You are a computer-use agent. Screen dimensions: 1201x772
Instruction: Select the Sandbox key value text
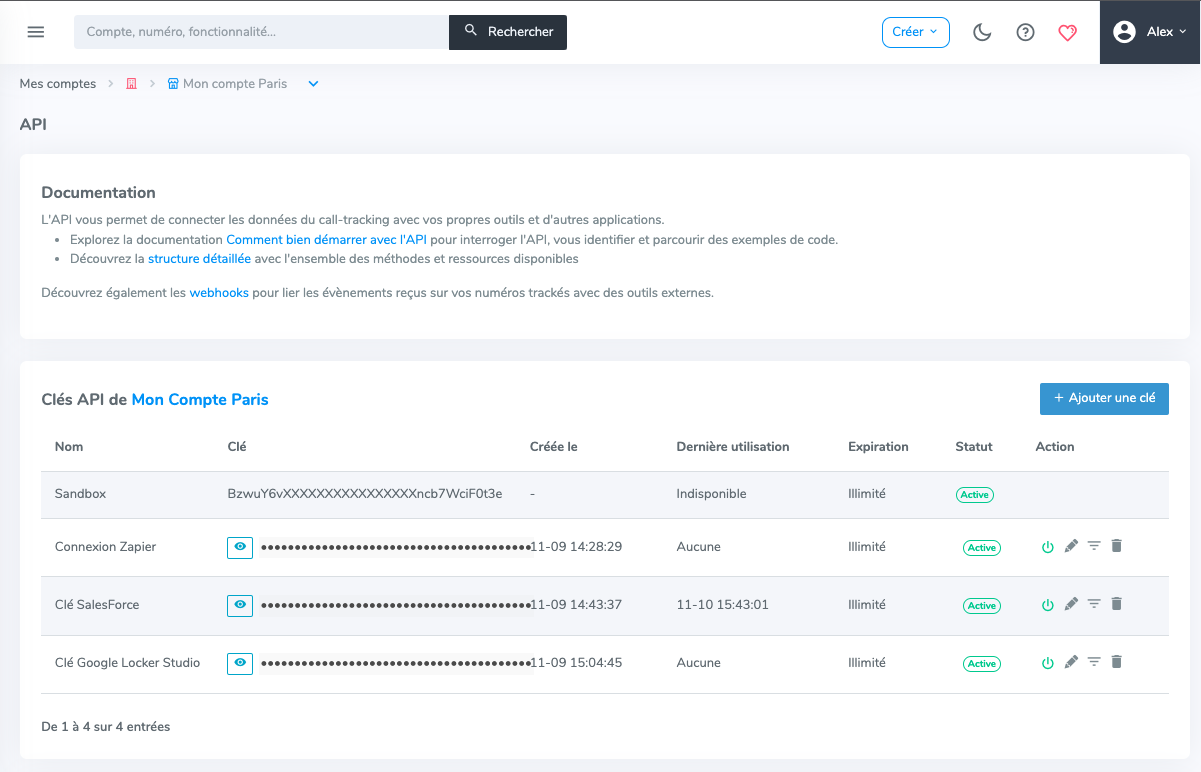click(x=365, y=494)
